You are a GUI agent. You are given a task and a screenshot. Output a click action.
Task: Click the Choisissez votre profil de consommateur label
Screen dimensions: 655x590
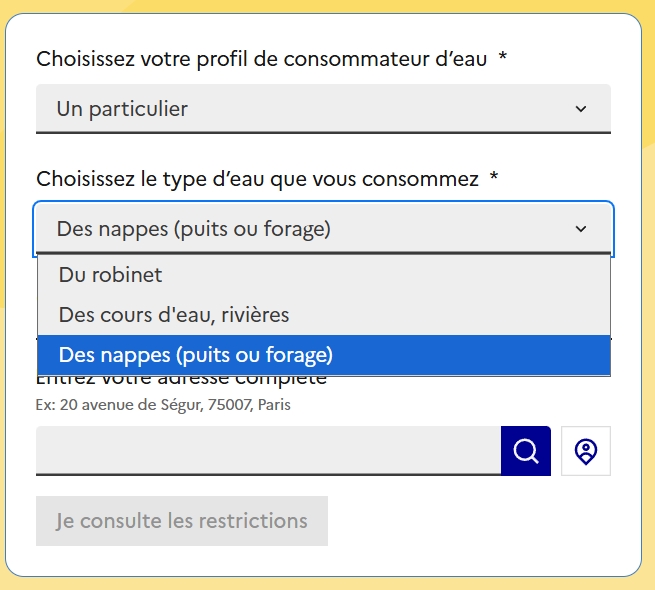tap(261, 58)
